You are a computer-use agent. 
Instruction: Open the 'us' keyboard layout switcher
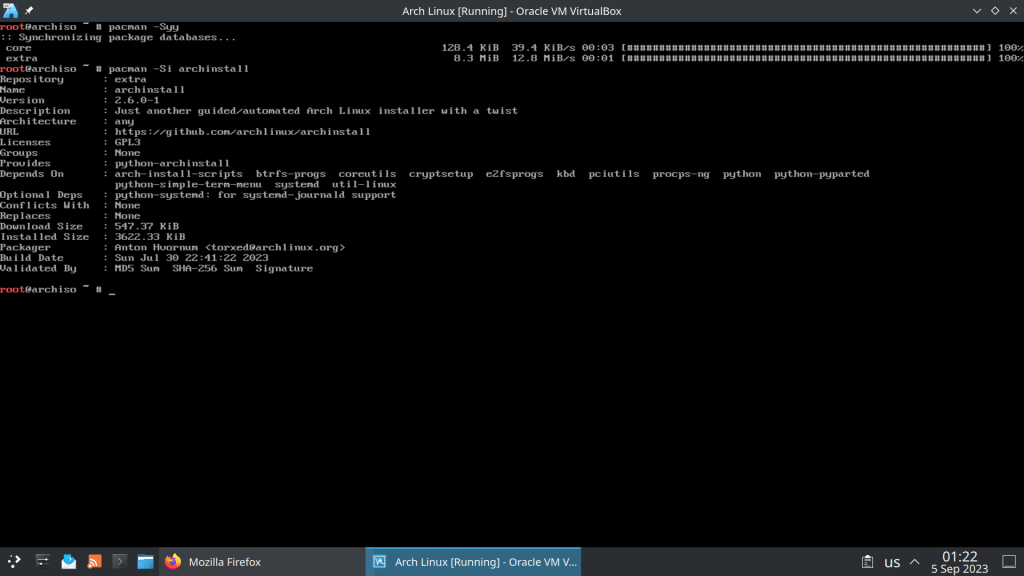(x=892, y=561)
